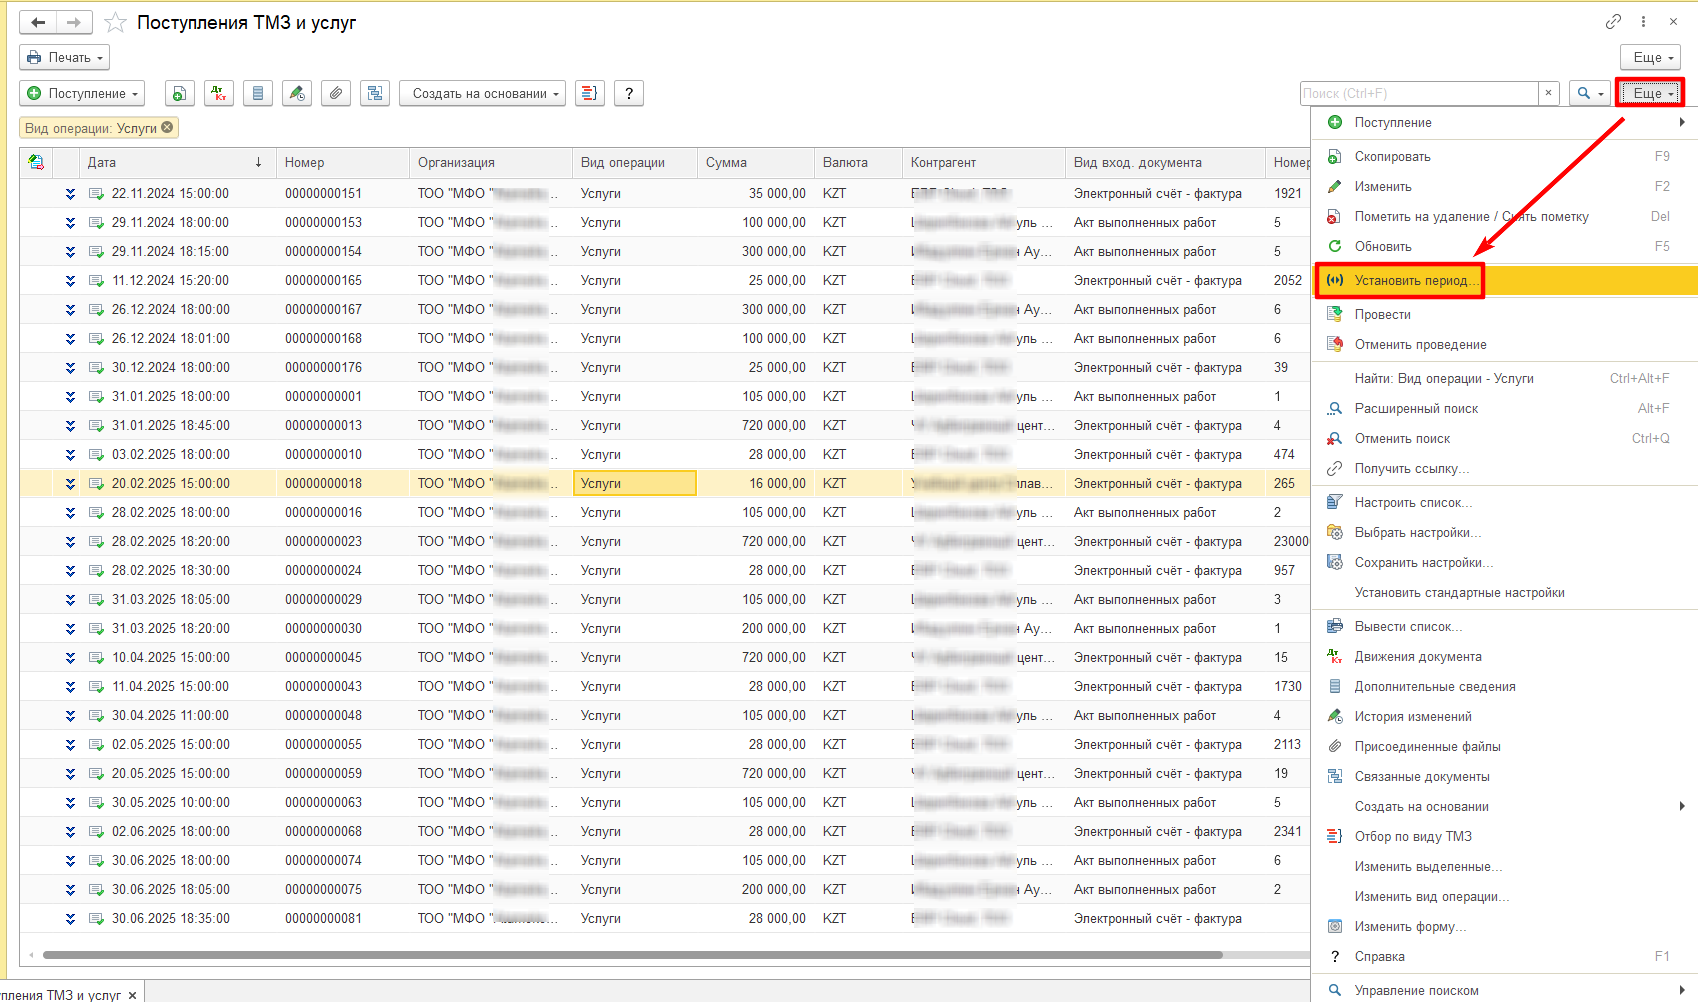Click the Дт/Кт document movements toolbar icon
The width and height of the screenshot is (1698, 1002).
219,93
